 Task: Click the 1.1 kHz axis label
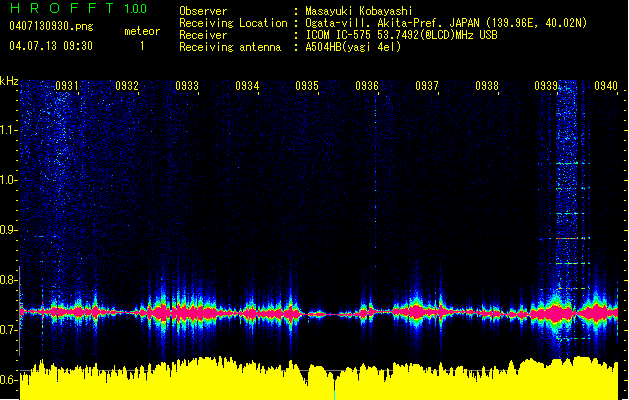click(9, 130)
